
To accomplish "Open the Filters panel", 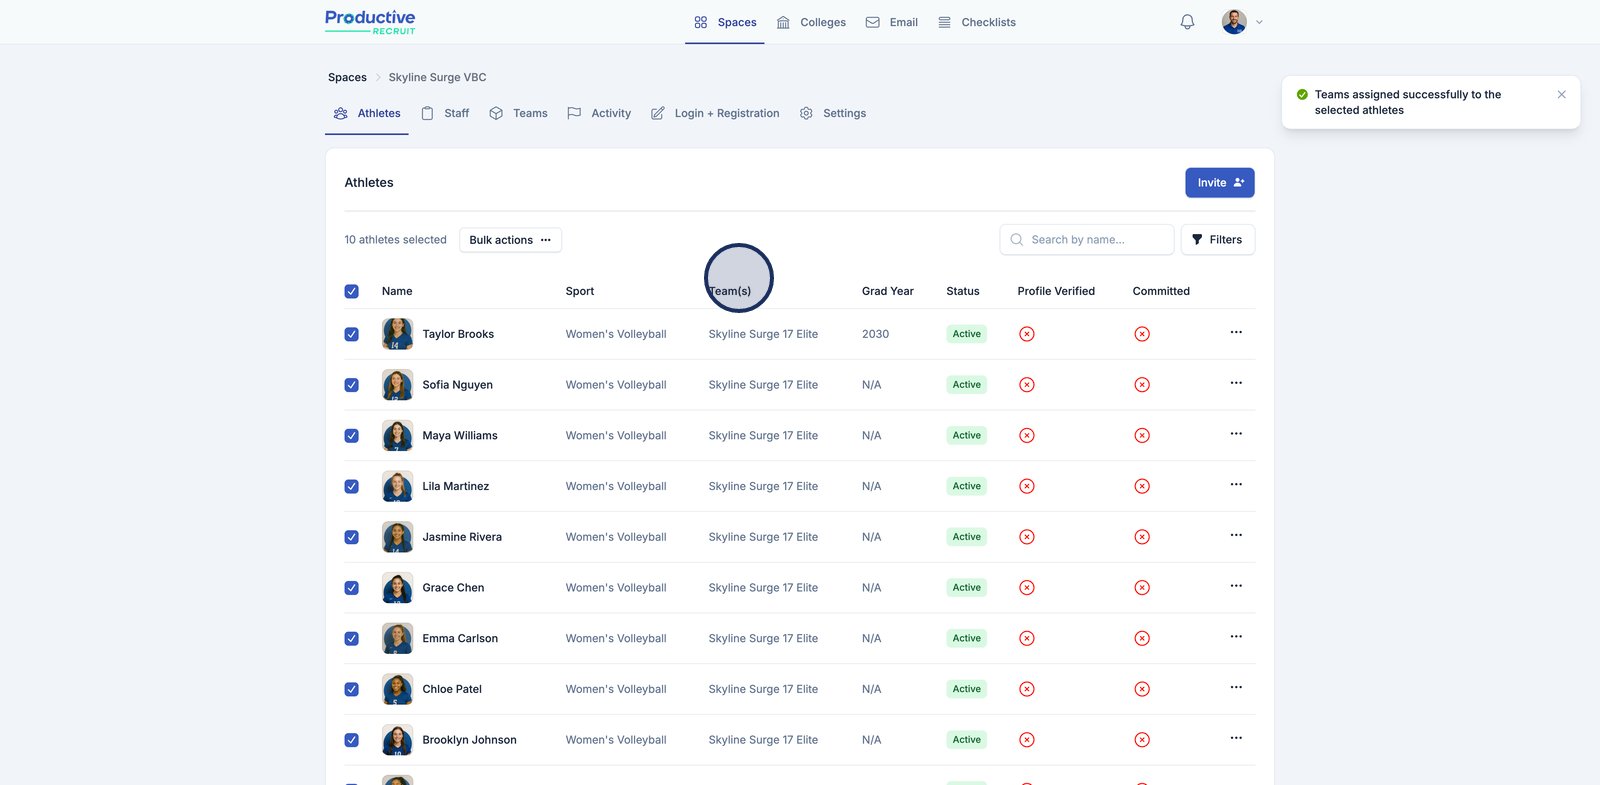I will (1217, 240).
